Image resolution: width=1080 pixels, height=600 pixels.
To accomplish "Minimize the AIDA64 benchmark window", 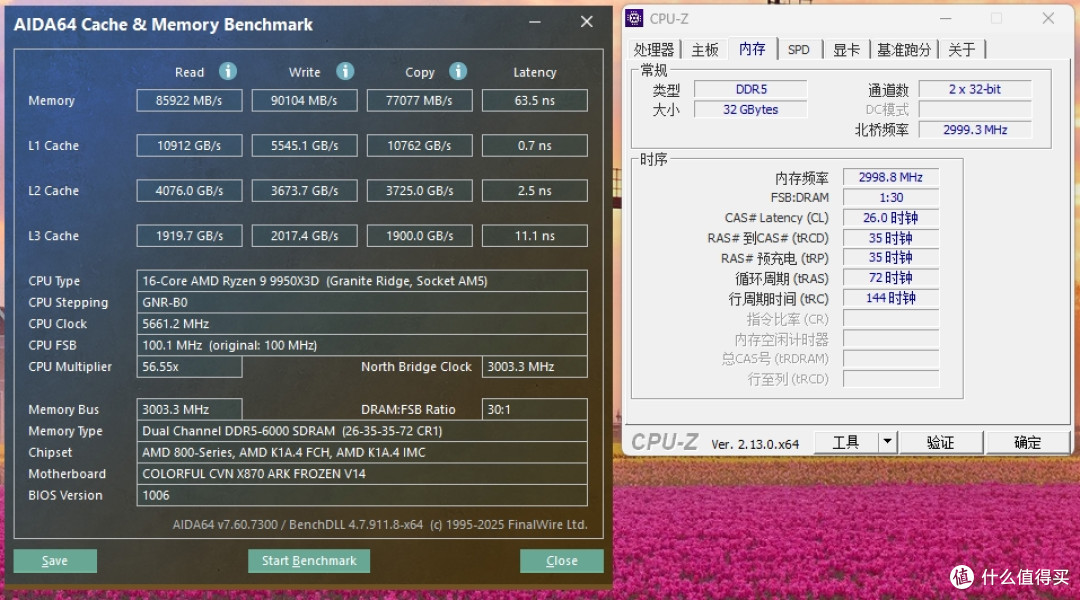I will [x=534, y=22].
